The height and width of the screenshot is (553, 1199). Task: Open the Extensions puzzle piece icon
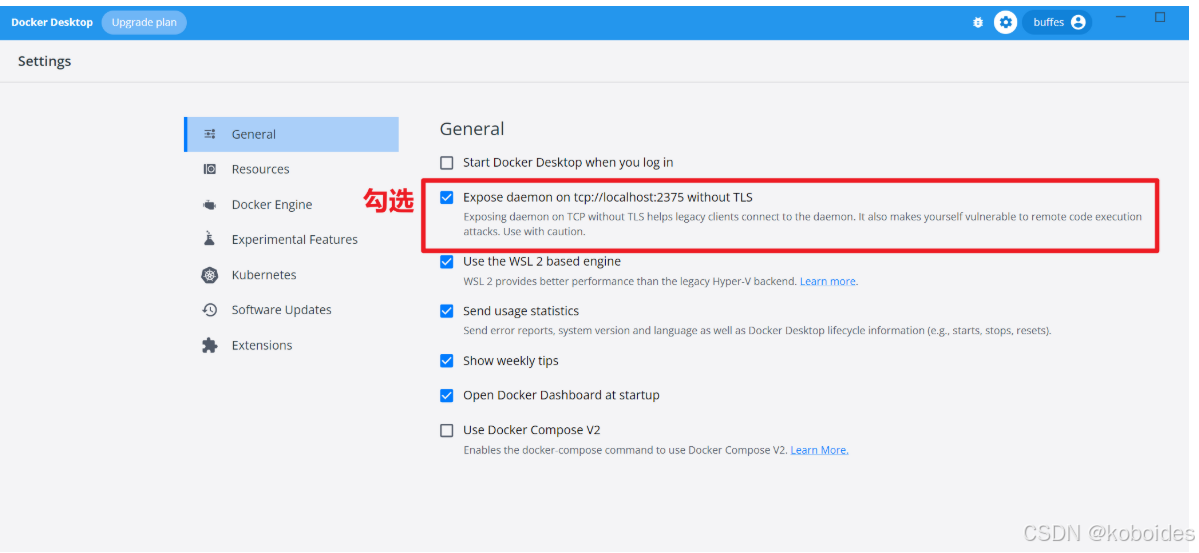pos(210,345)
